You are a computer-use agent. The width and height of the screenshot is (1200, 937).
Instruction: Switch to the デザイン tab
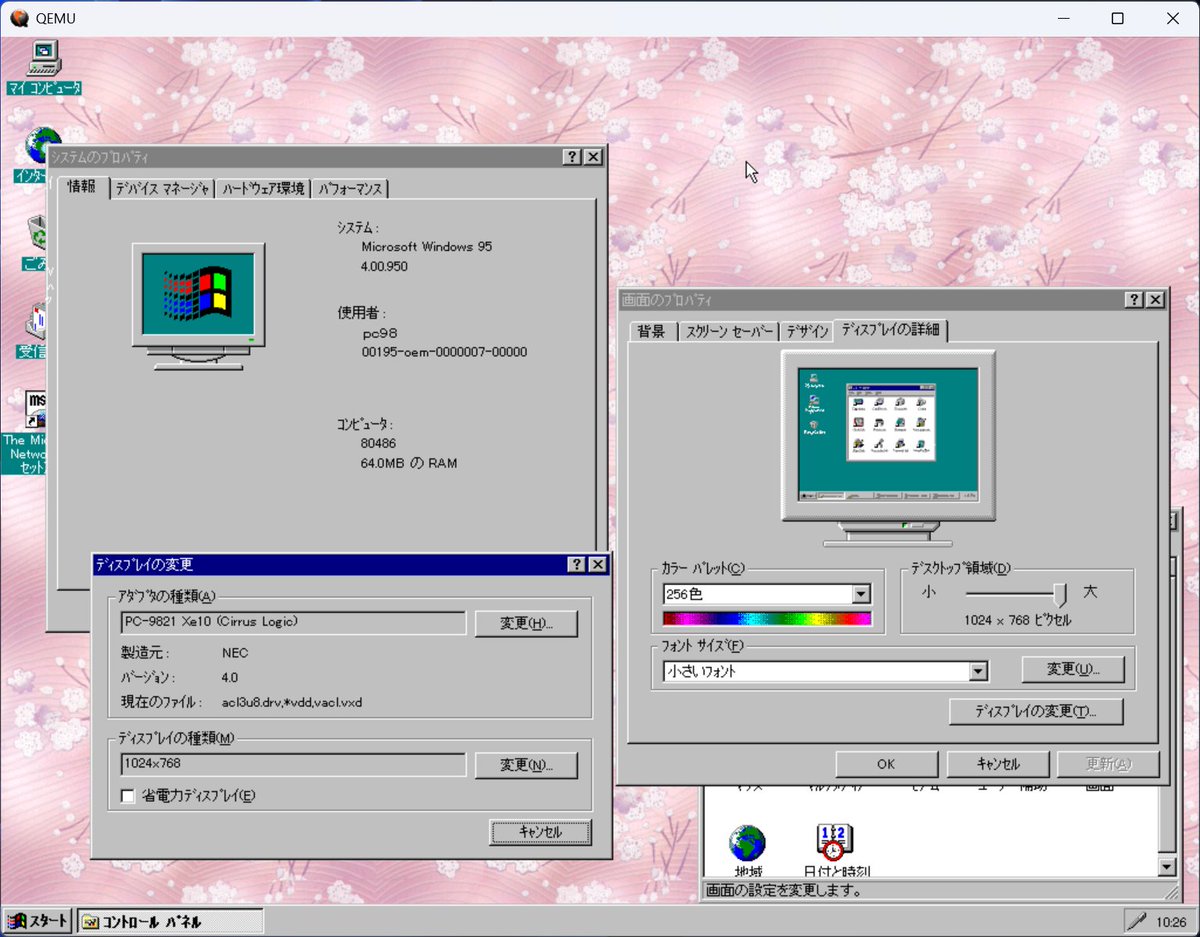coord(806,331)
